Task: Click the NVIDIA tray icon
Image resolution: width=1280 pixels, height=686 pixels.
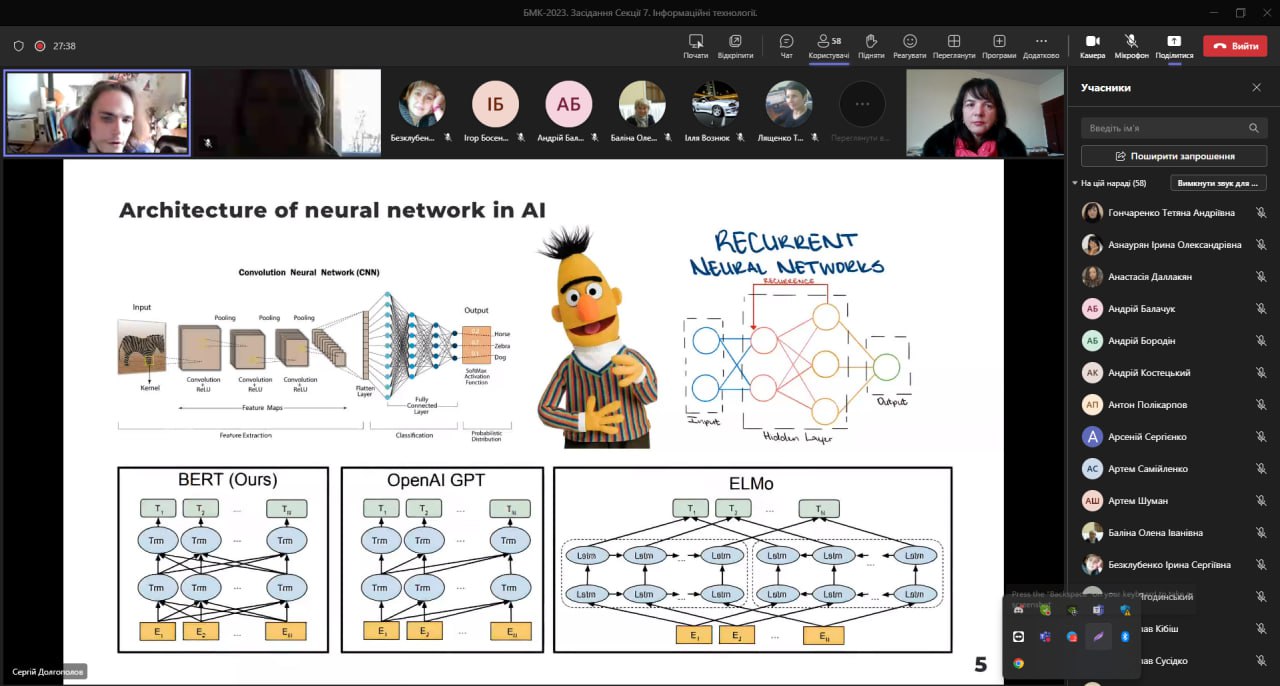Action: (1072, 609)
